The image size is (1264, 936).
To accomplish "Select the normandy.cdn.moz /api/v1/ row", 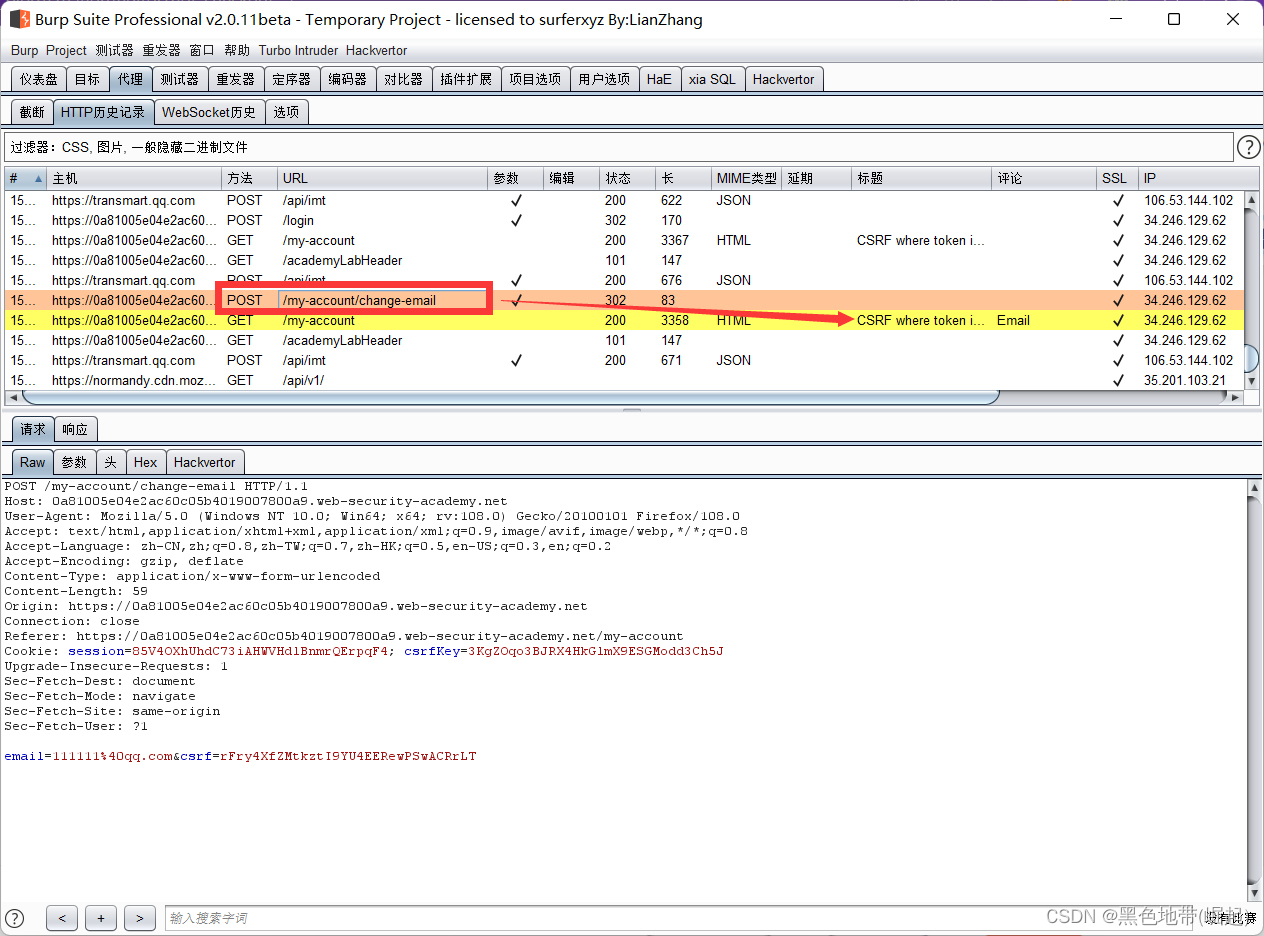I will [626, 380].
